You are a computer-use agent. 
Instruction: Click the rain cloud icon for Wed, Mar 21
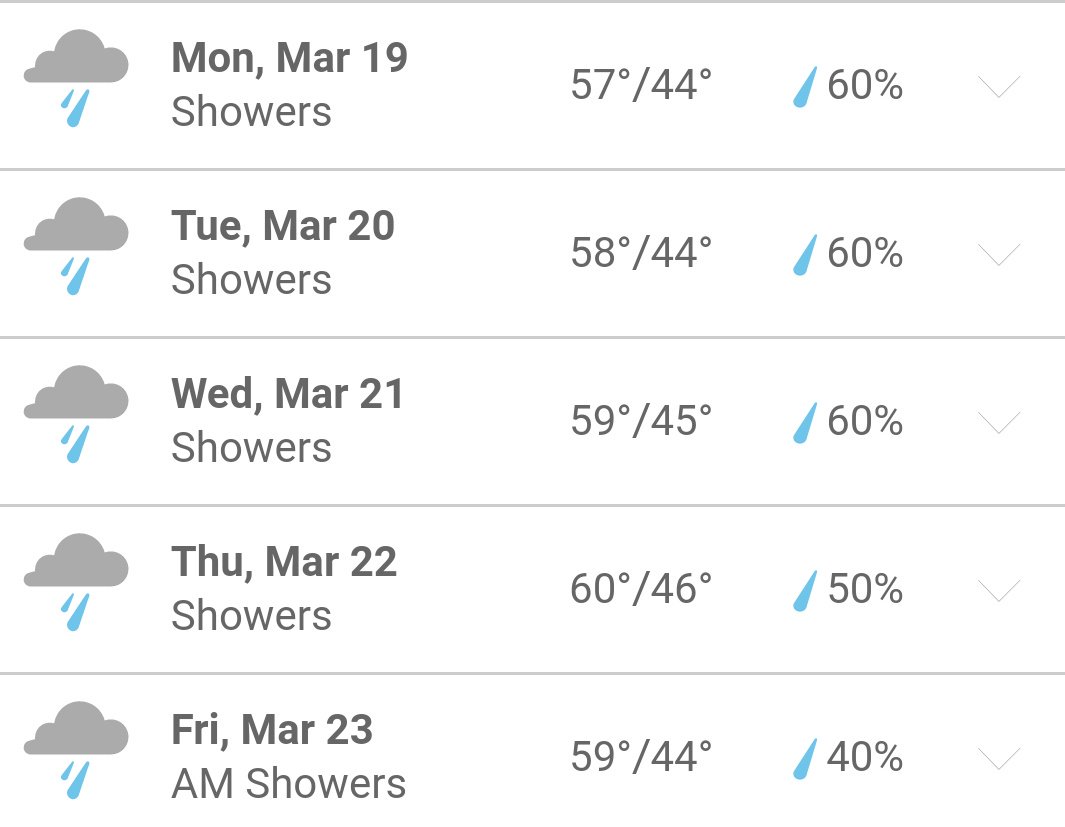pyautogui.click(x=76, y=414)
